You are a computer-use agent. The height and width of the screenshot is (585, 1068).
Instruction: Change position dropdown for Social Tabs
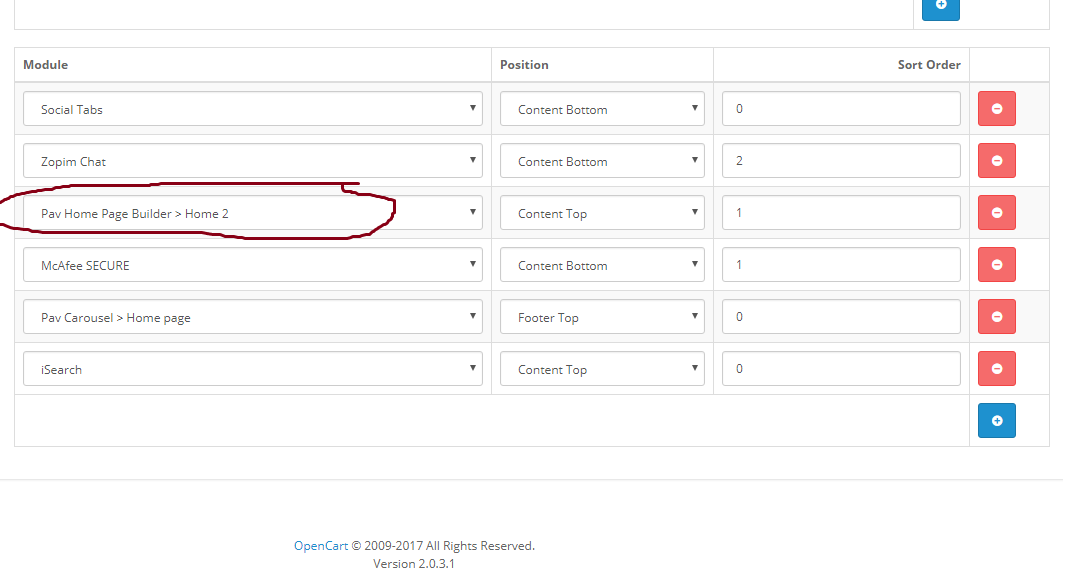coord(602,109)
